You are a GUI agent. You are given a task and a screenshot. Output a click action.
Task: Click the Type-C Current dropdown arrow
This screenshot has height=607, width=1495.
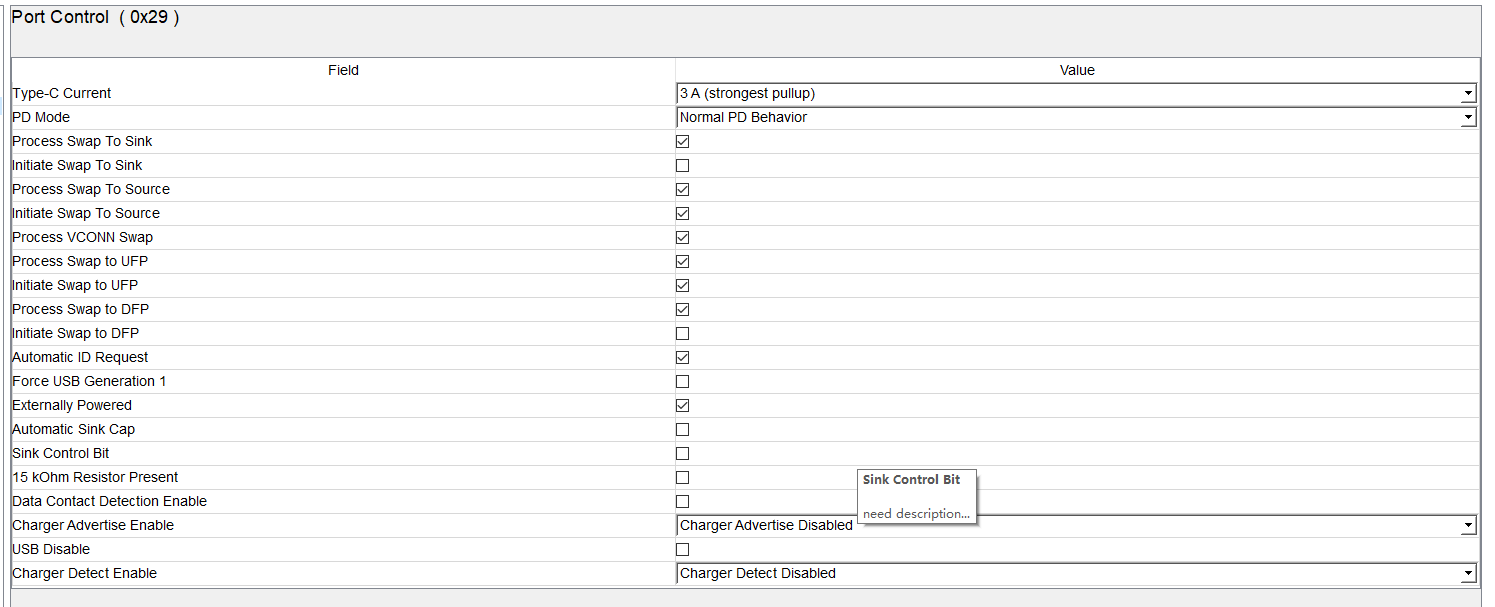click(1468, 93)
